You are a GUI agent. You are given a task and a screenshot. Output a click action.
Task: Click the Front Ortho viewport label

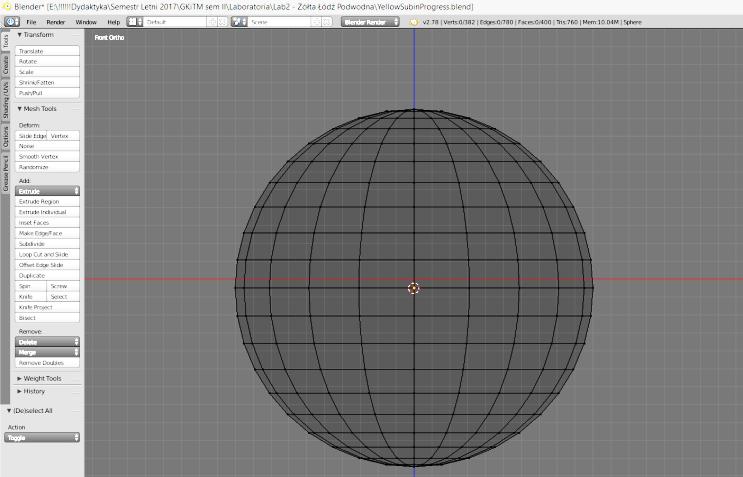[109, 37]
